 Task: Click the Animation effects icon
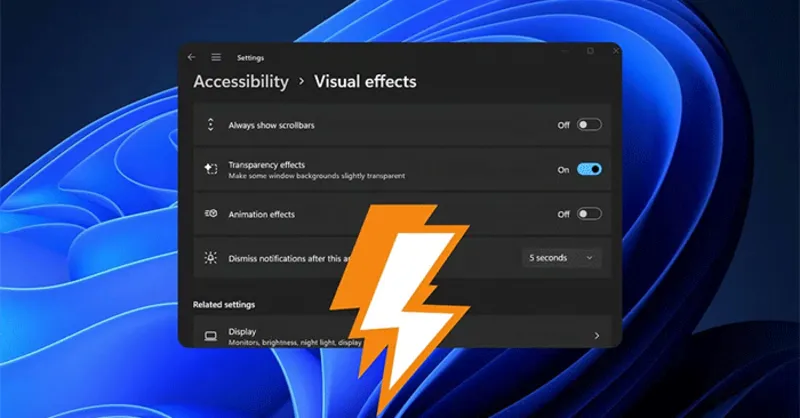click(x=211, y=214)
